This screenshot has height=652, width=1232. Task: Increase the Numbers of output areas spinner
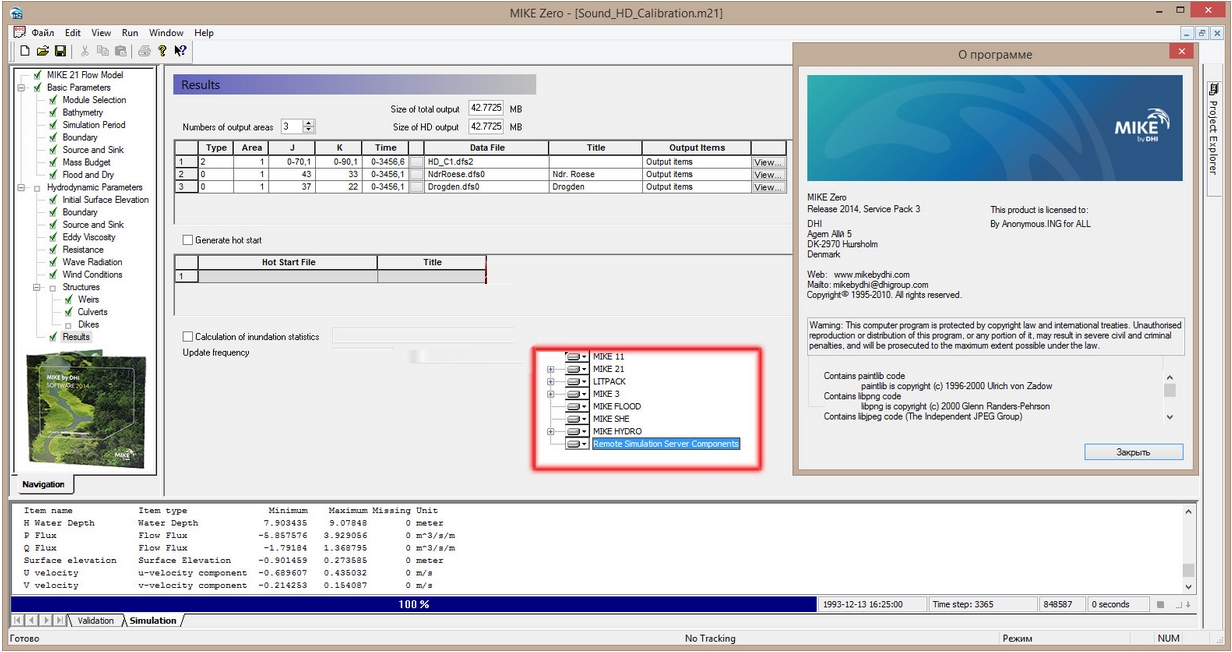[309, 124]
